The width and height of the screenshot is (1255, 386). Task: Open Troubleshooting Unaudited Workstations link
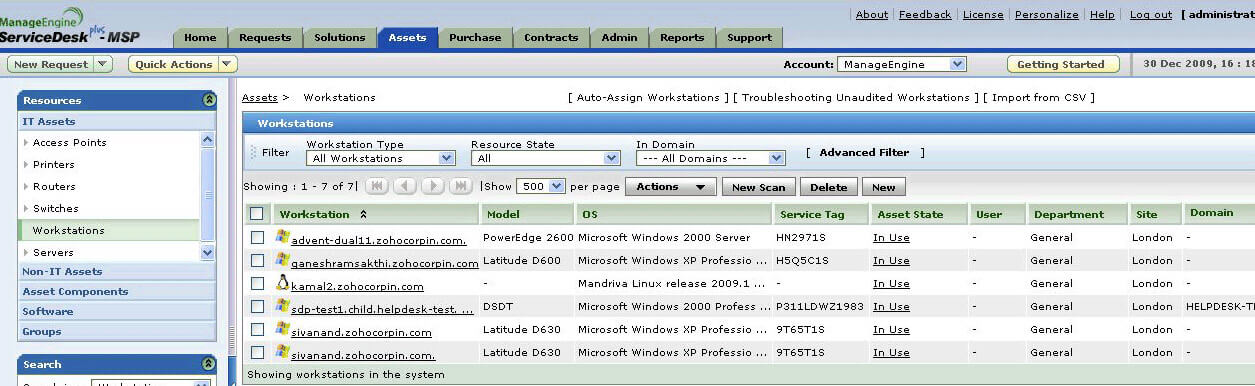point(856,98)
